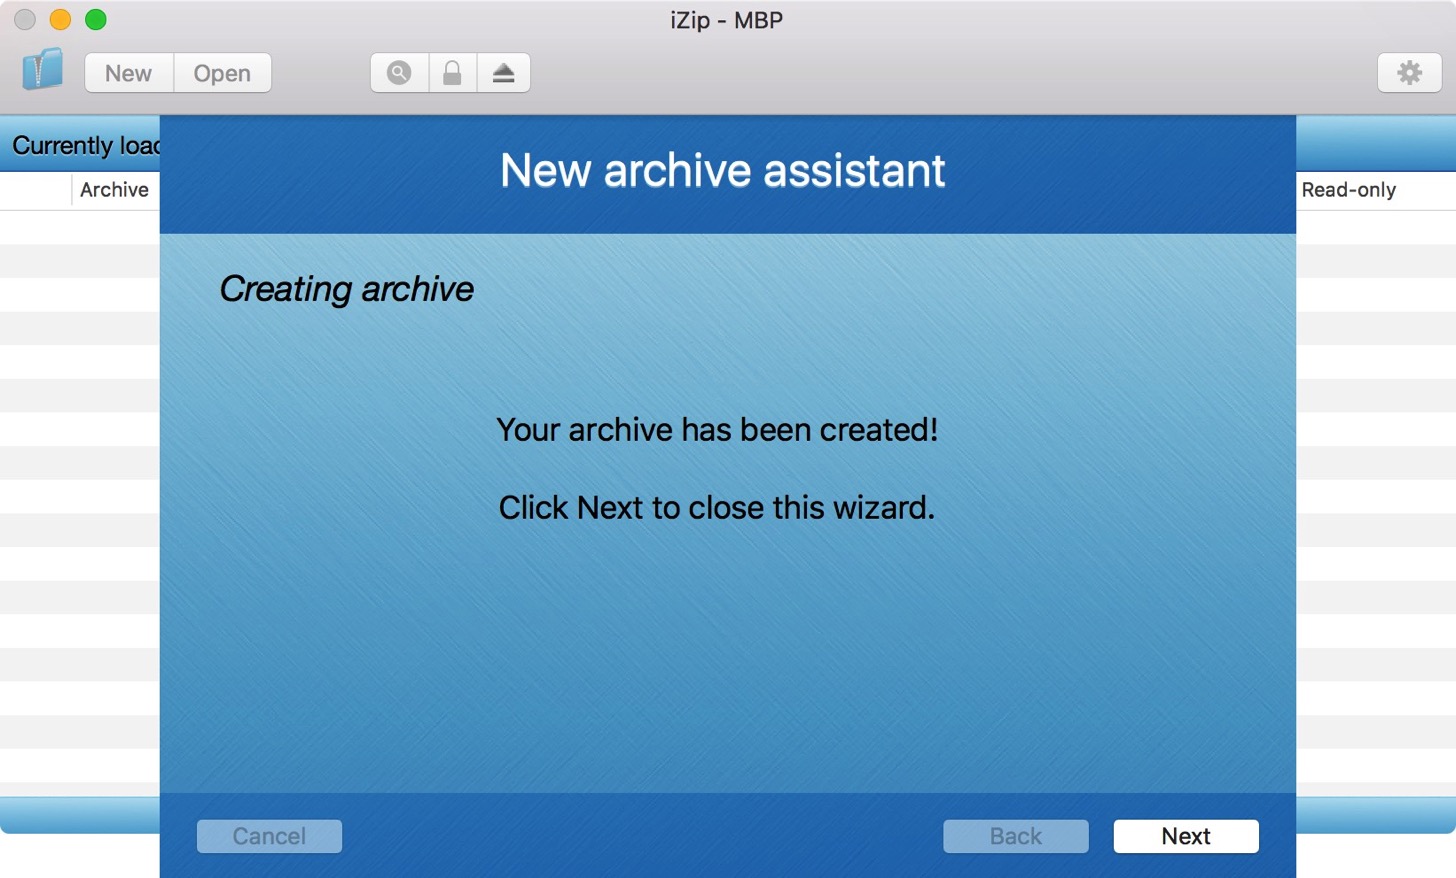Click the Currently loaded section header
The height and width of the screenshot is (878, 1456).
pos(86,146)
